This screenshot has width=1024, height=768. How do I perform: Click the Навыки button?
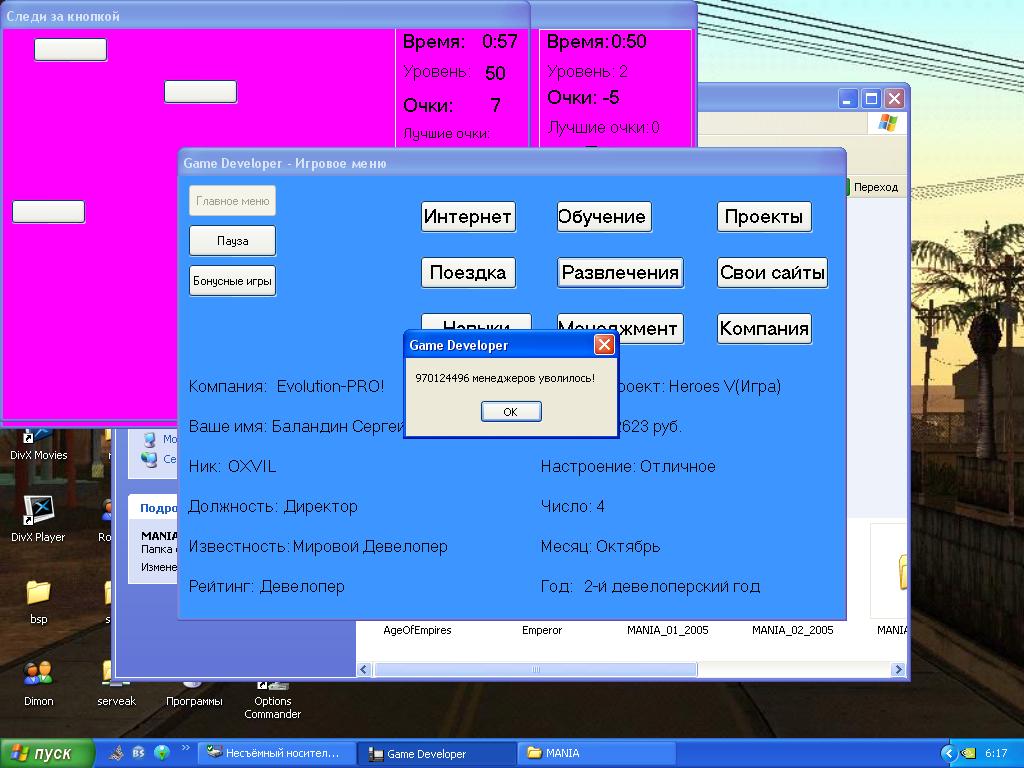click(476, 323)
